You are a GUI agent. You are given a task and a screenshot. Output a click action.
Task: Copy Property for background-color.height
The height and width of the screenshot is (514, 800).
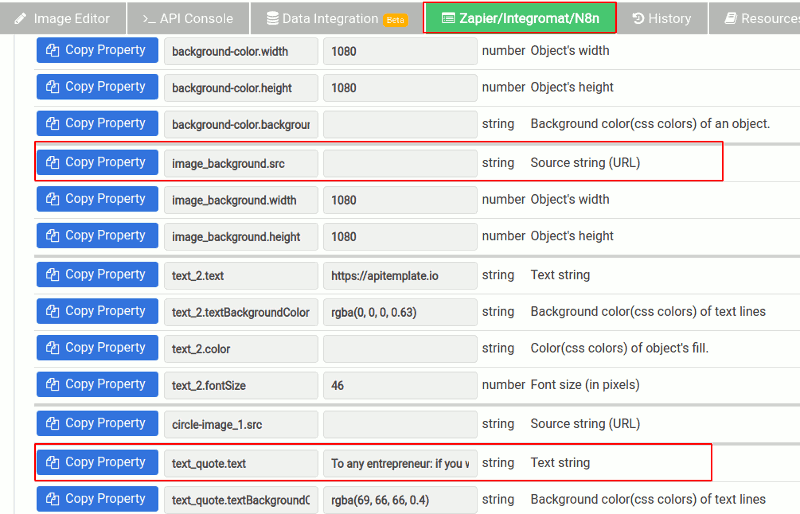click(x=97, y=87)
